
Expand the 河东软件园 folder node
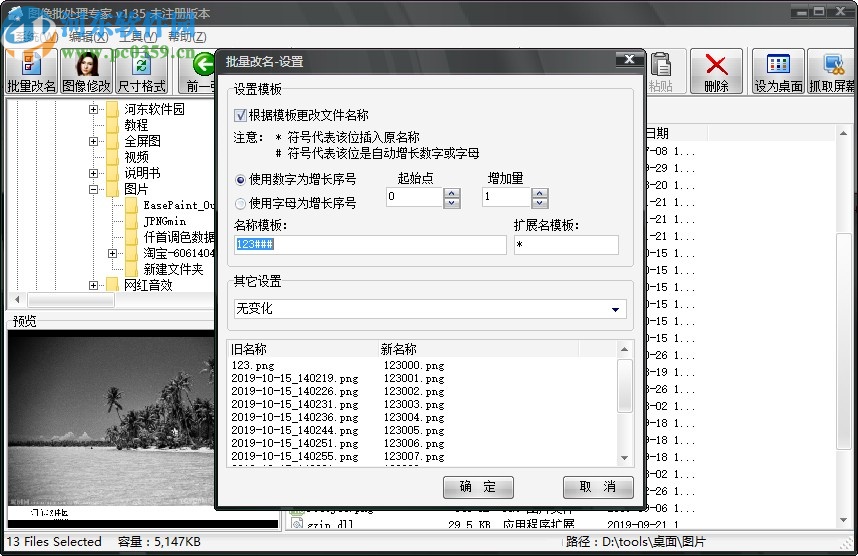coord(94,109)
